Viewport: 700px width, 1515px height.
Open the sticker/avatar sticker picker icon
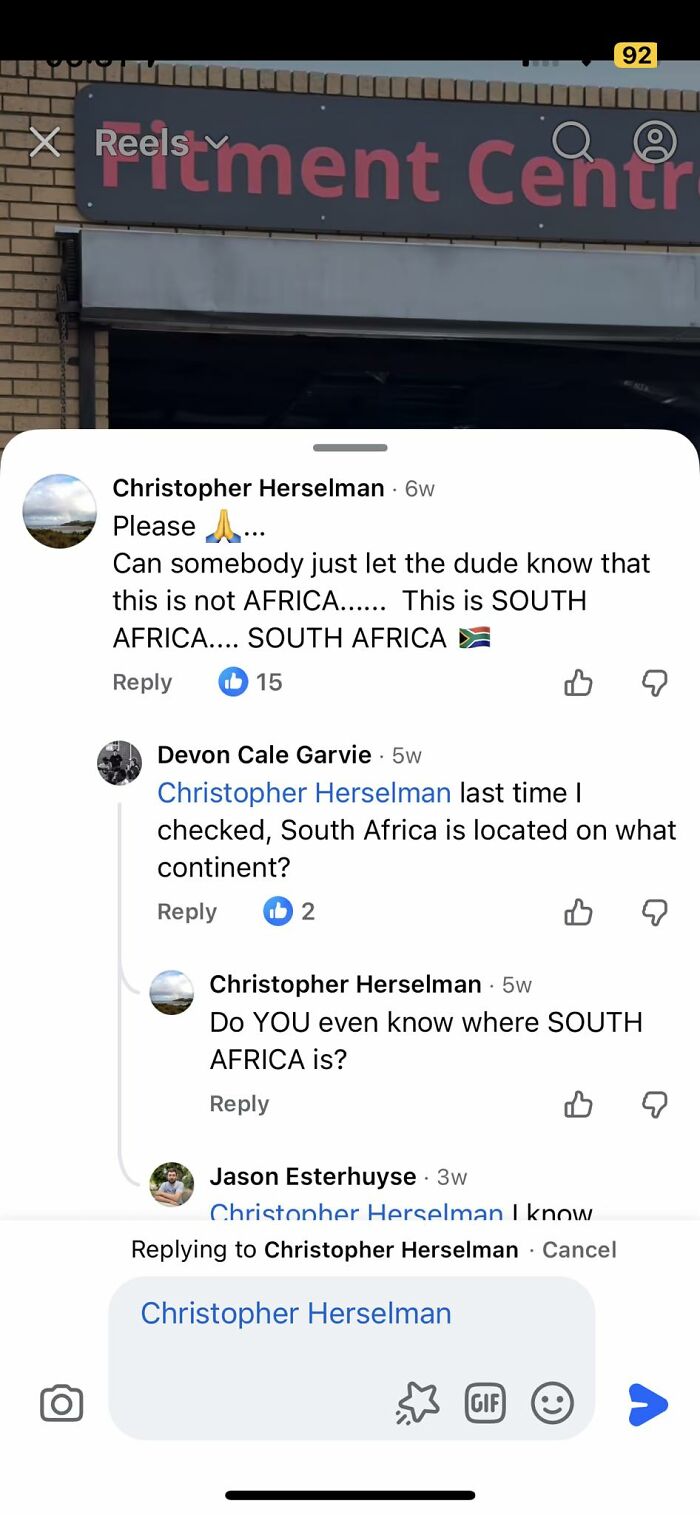pyautogui.click(x=417, y=1404)
